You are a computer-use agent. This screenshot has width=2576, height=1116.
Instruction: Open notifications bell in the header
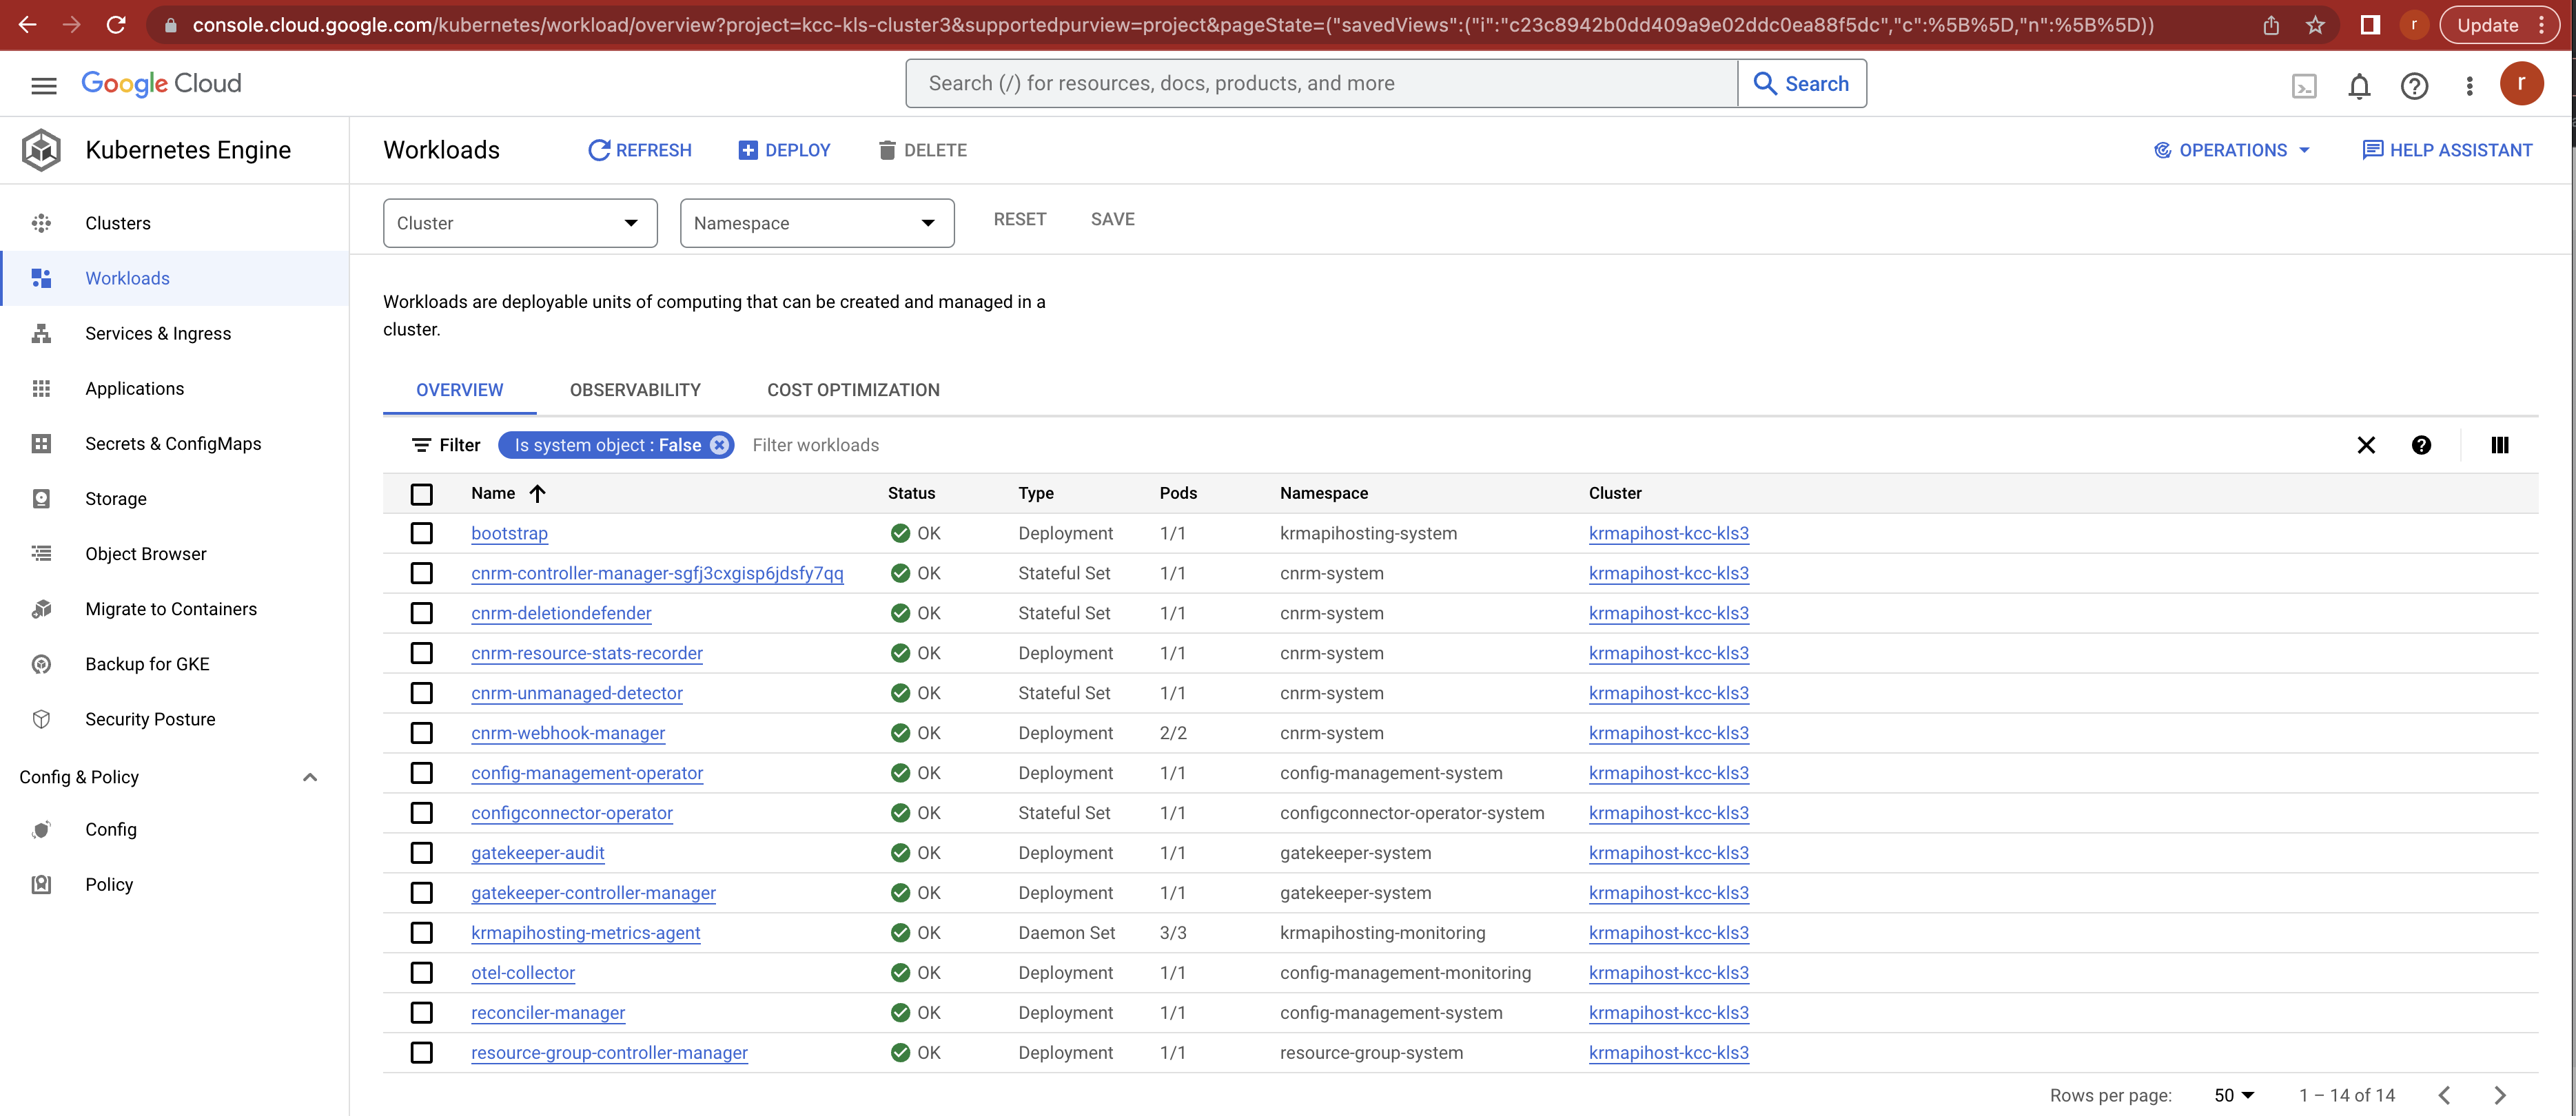[2359, 86]
